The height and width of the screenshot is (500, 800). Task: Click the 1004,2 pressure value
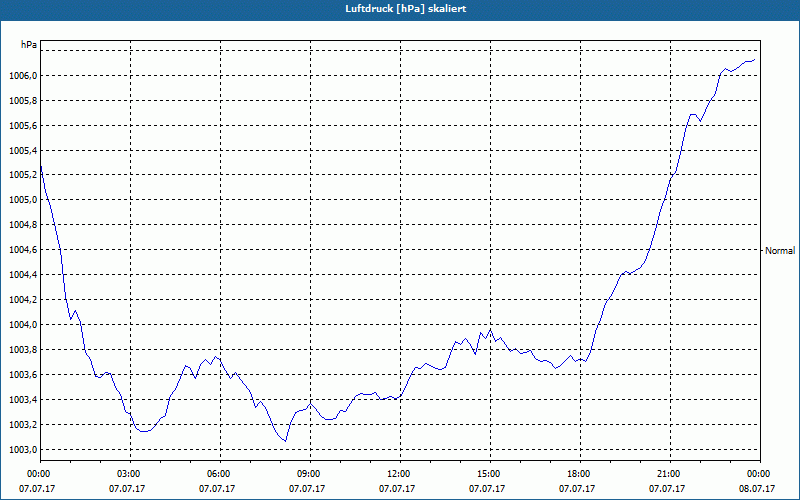(x=23, y=300)
